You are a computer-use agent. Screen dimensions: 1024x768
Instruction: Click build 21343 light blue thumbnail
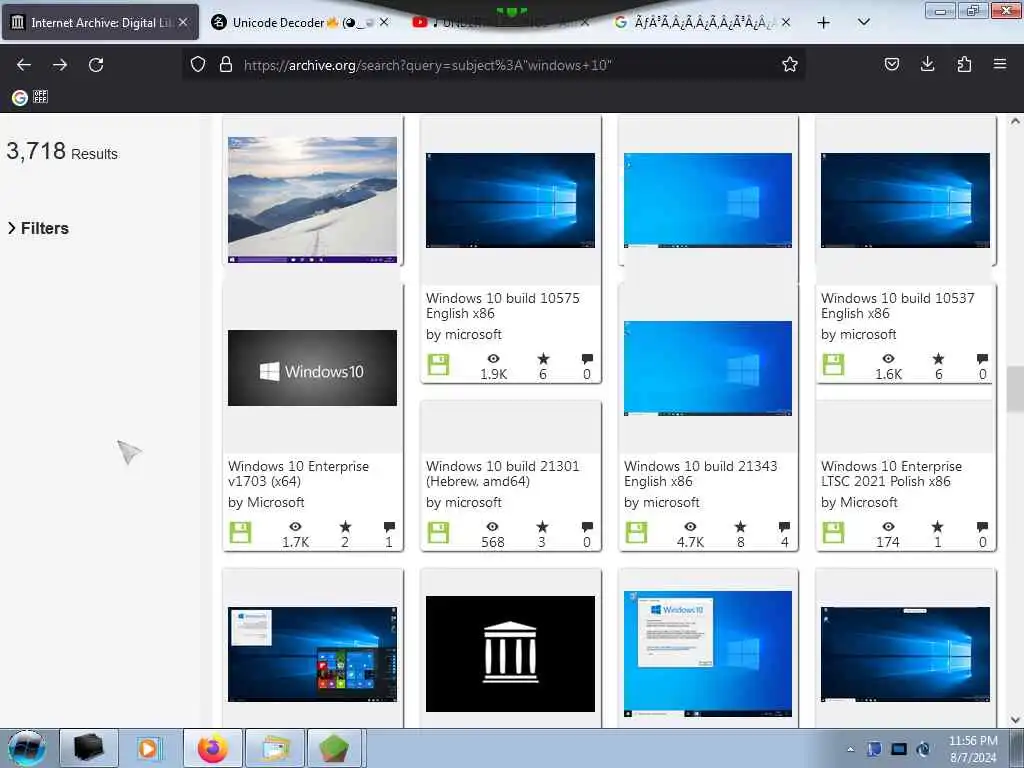pos(708,368)
